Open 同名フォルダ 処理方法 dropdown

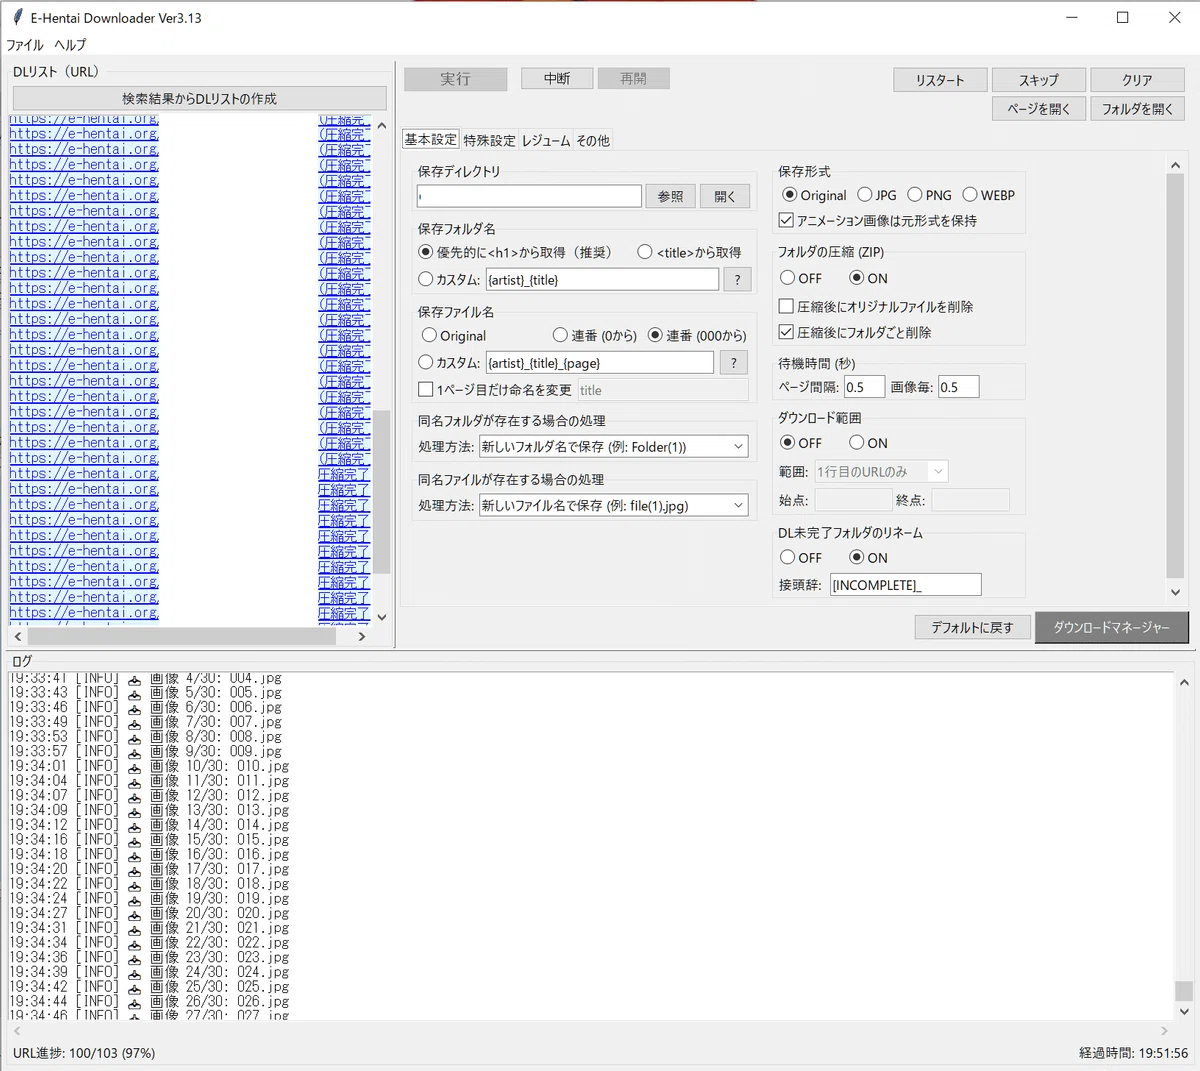613,447
